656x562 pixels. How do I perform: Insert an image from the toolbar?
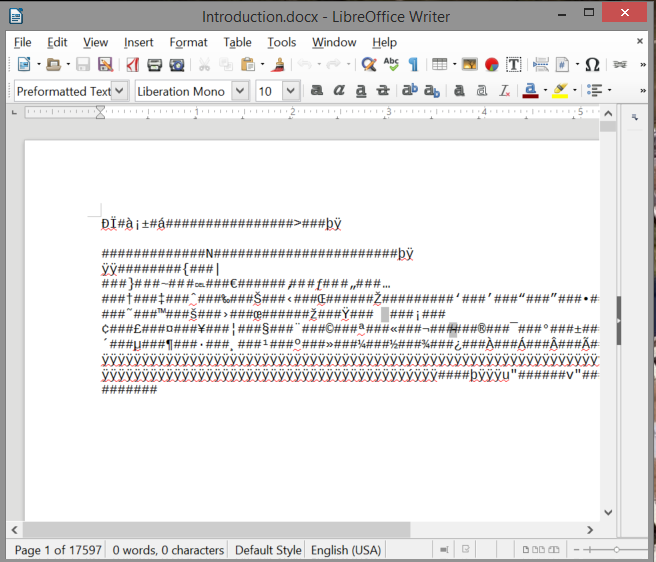click(469, 64)
